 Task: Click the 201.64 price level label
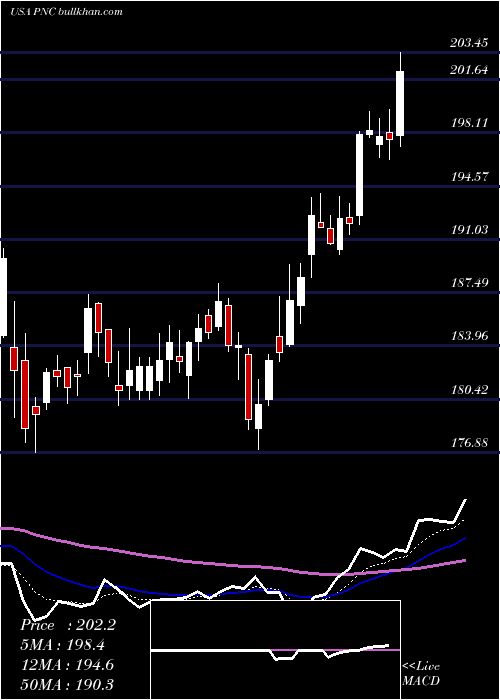(469, 70)
